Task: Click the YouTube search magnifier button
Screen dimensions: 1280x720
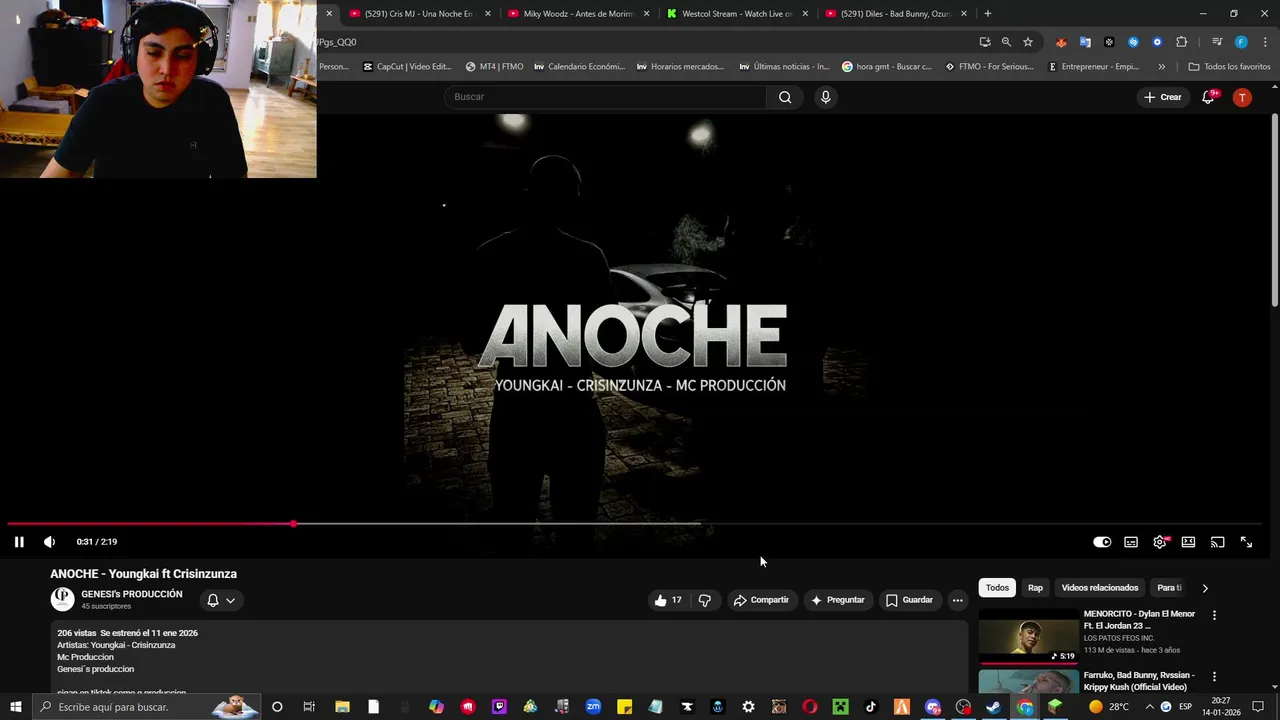Action: tap(785, 97)
